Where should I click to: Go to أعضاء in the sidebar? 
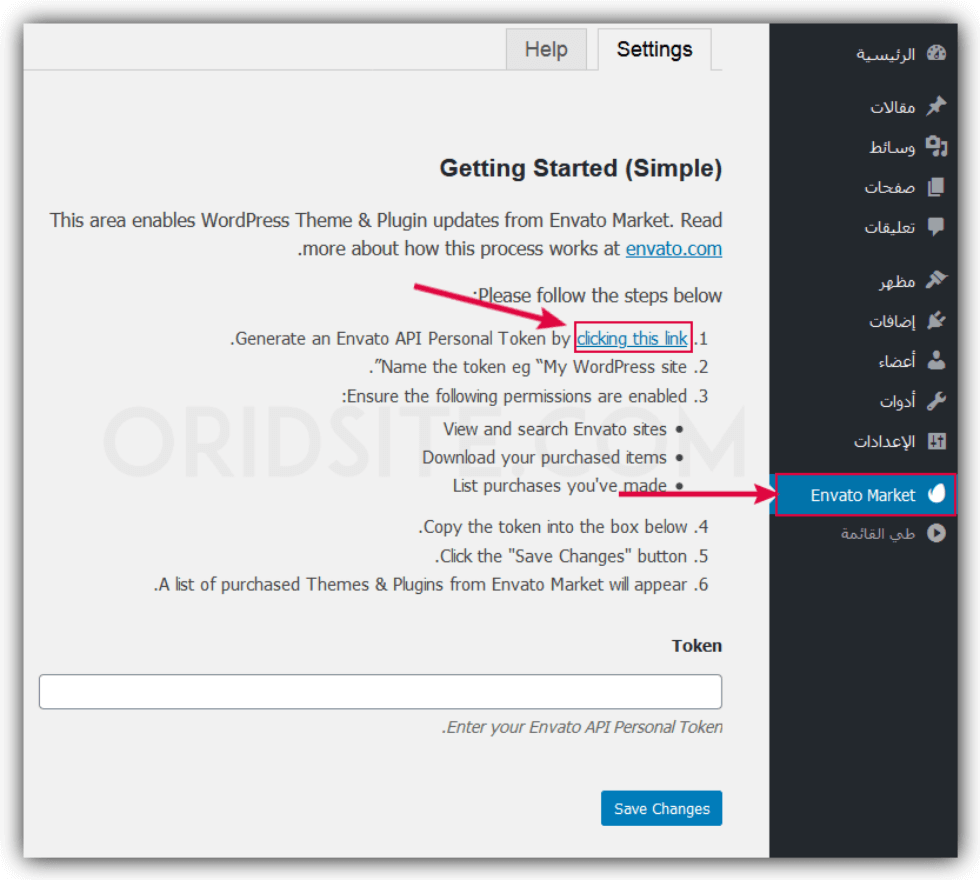(896, 361)
